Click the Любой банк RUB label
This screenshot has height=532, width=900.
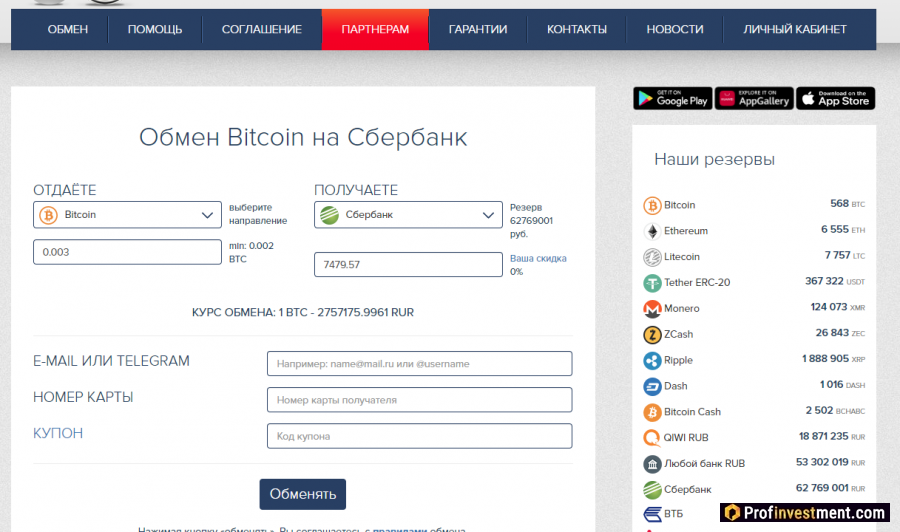coord(704,463)
